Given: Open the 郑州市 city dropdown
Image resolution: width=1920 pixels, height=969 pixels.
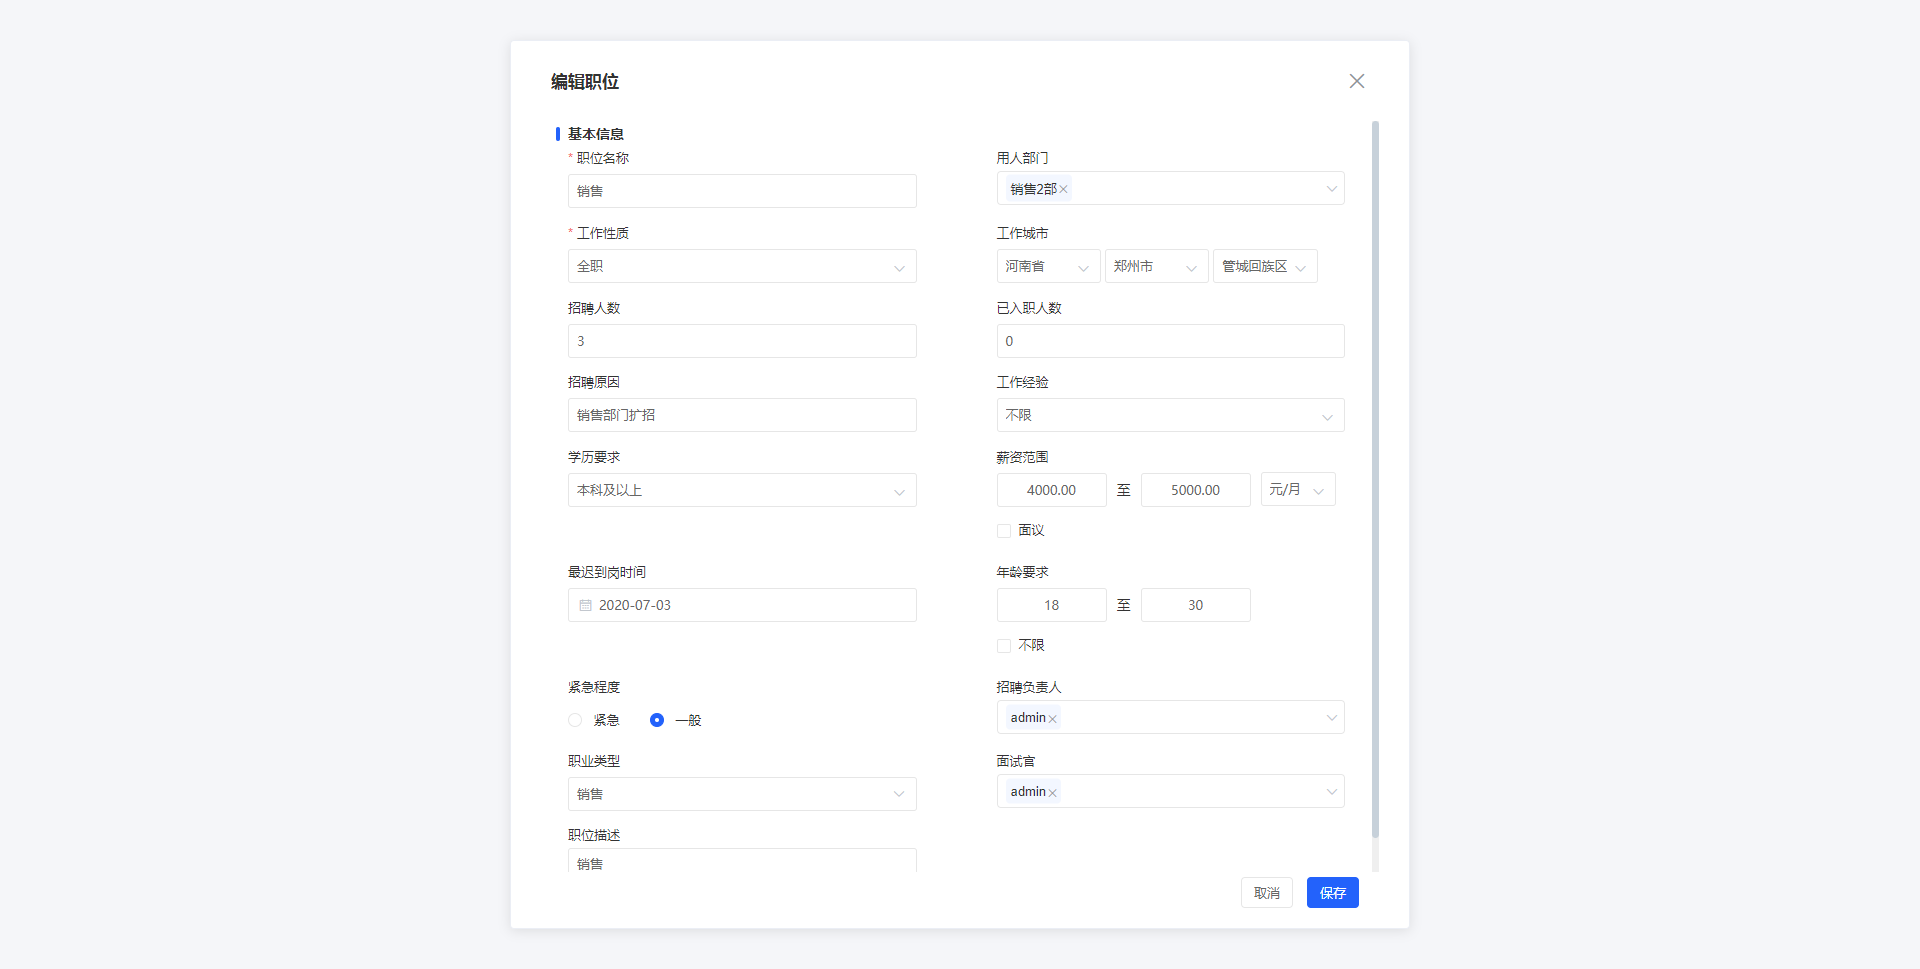Looking at the screenshot, I should coord(1156,266).
